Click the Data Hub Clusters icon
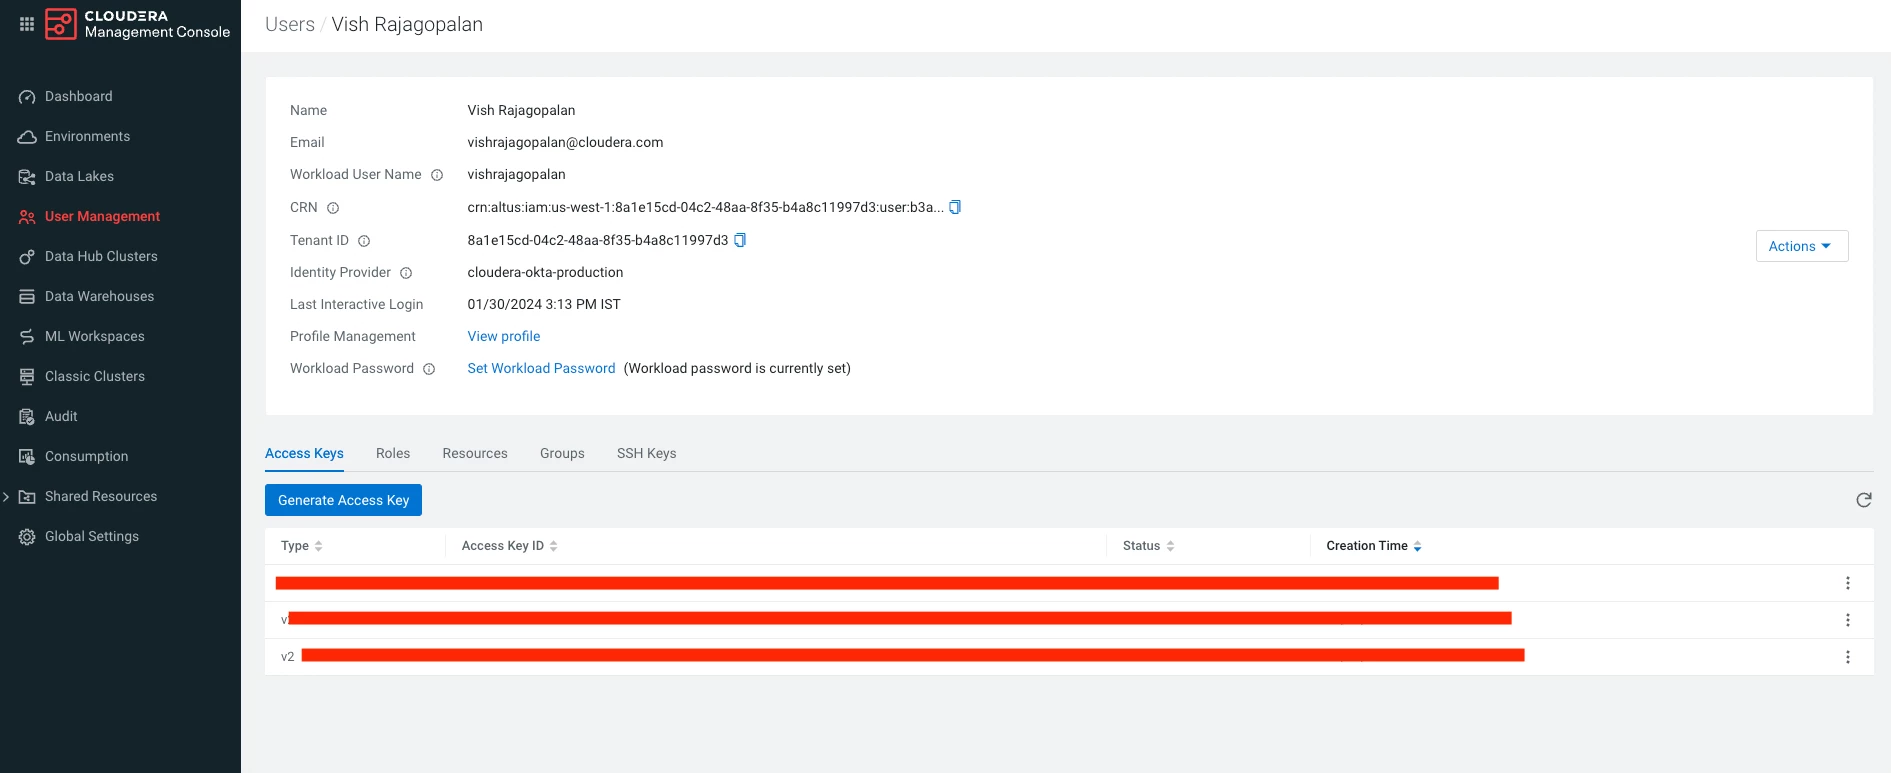This screenshot has height=773, width=1891. 27,257
